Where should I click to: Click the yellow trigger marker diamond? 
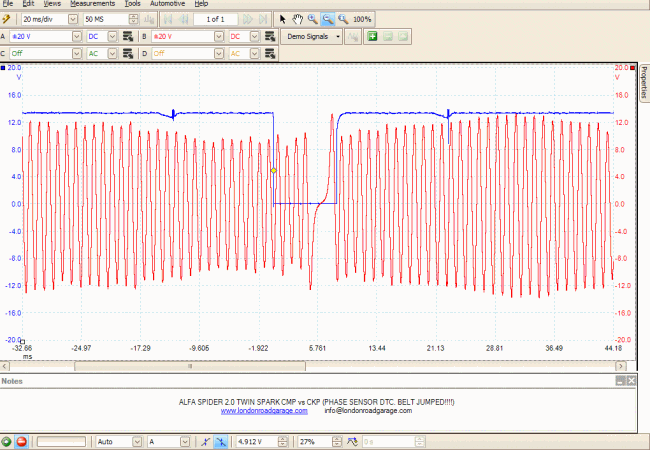273,171
